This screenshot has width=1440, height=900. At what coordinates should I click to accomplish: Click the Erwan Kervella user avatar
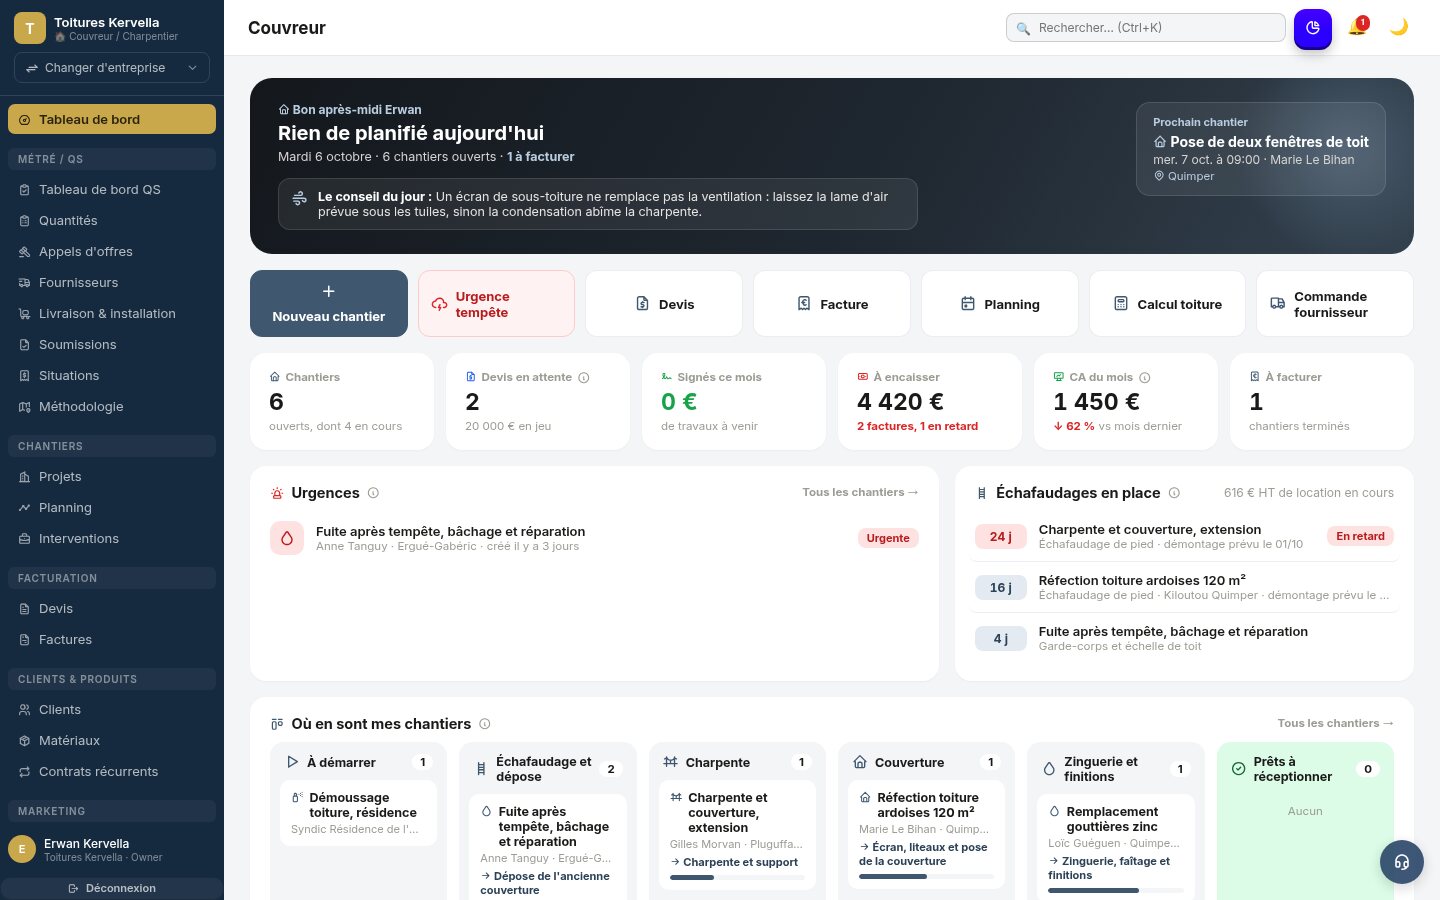pos(22,849)
